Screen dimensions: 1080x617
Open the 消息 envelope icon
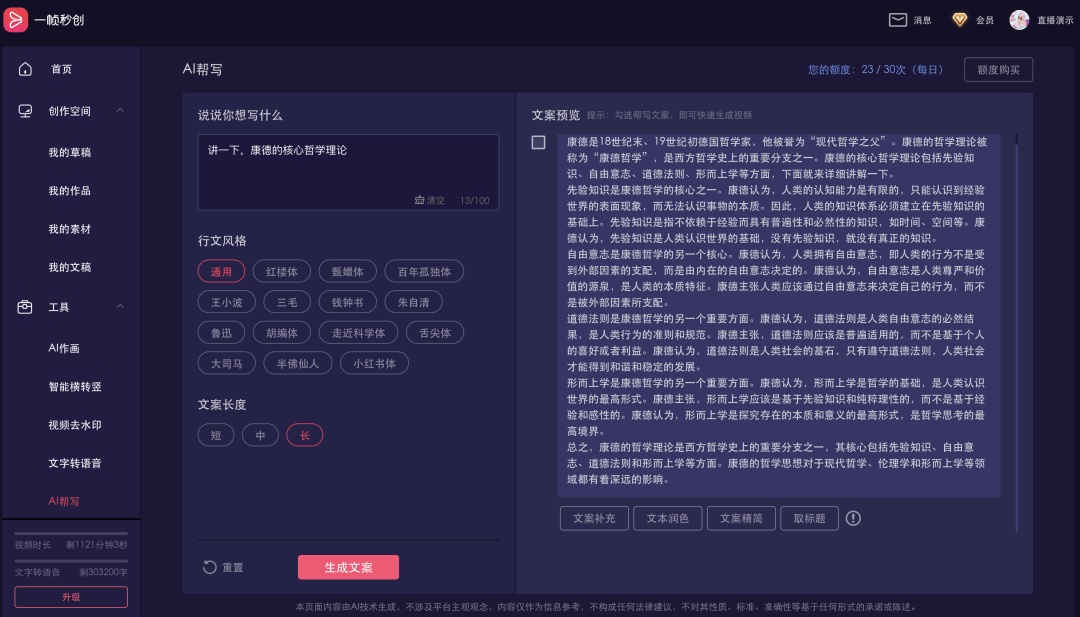(897, 20)
